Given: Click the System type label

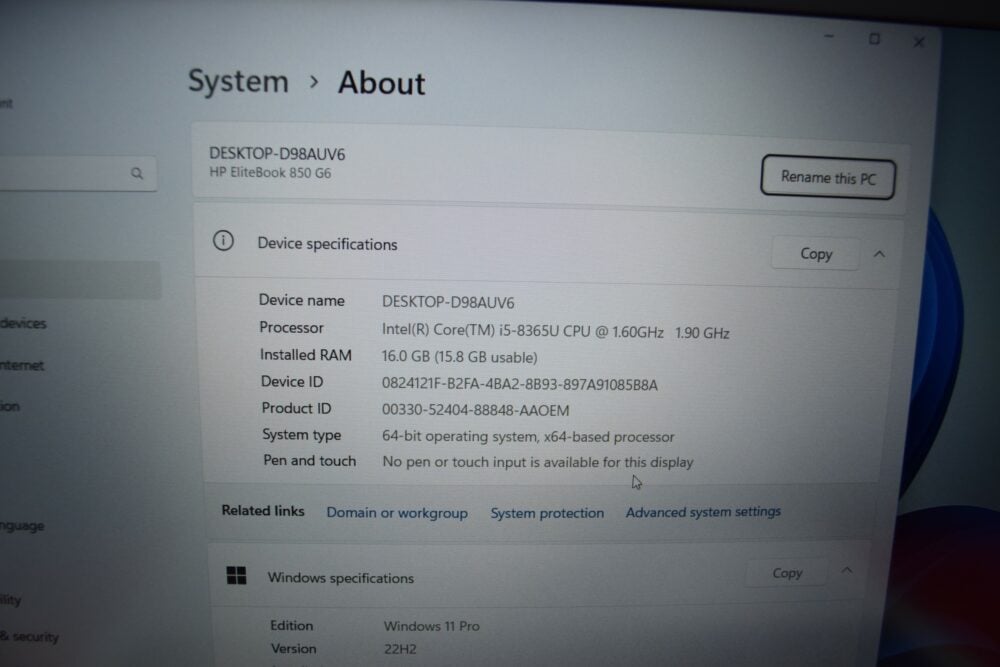Looking at the screenshot, I should [x=301, y=435].
